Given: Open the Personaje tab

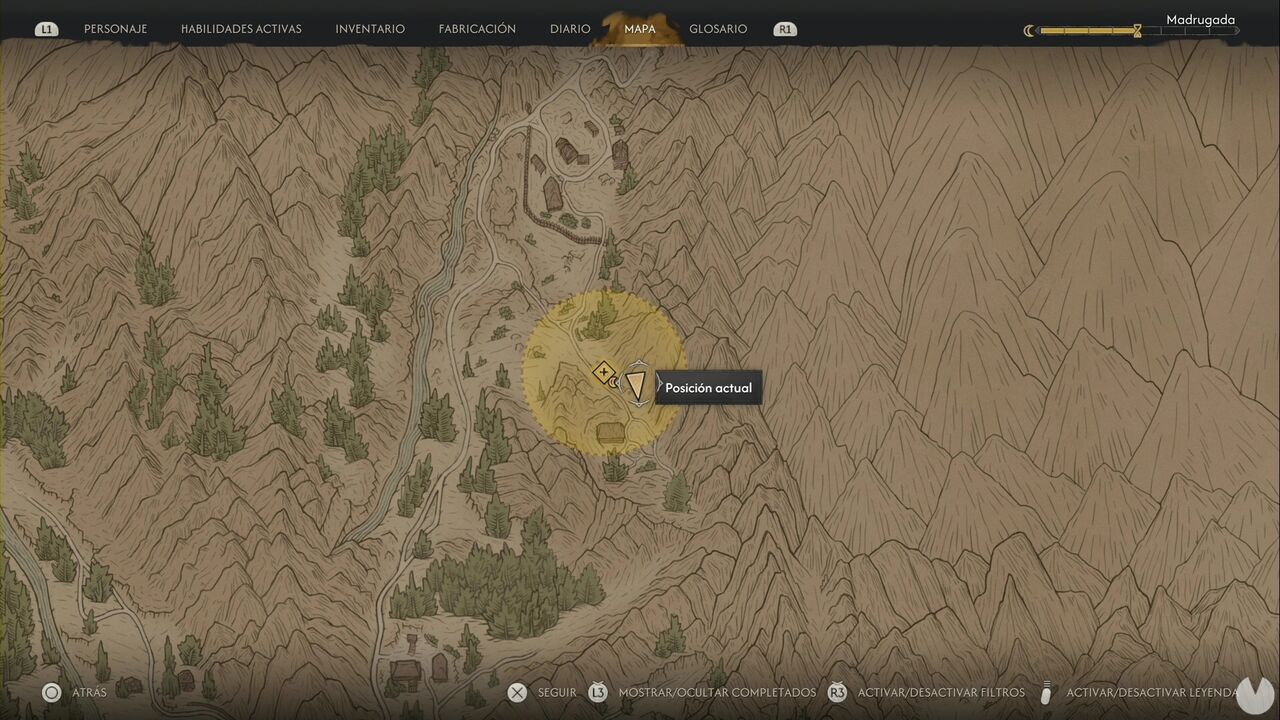Looking at the screenshot, I should click(115, 29).
